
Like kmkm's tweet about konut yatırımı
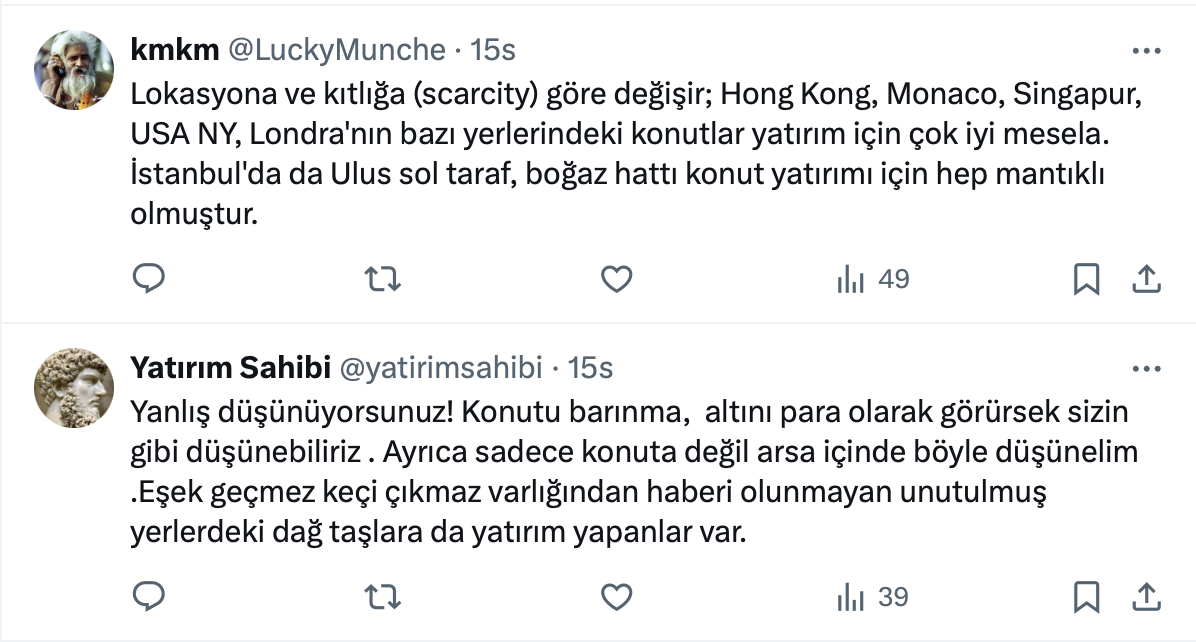coord(617,280)
